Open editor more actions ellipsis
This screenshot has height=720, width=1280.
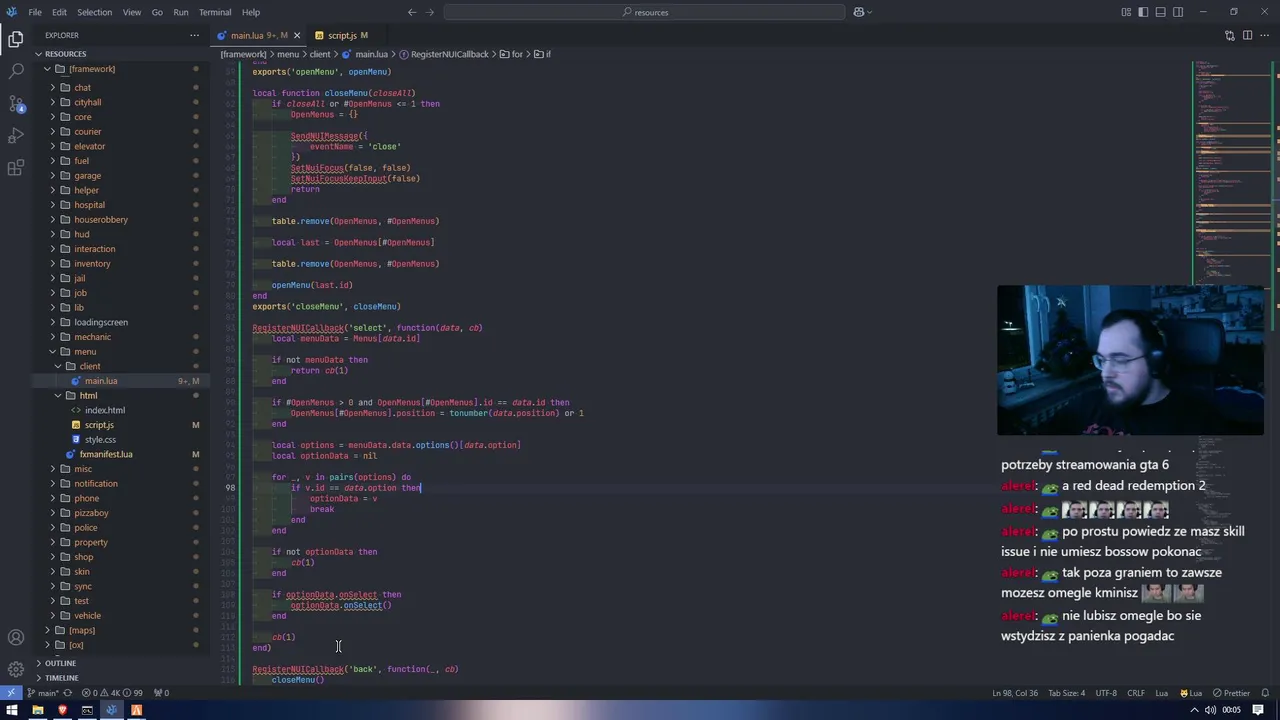point(1264,35)
